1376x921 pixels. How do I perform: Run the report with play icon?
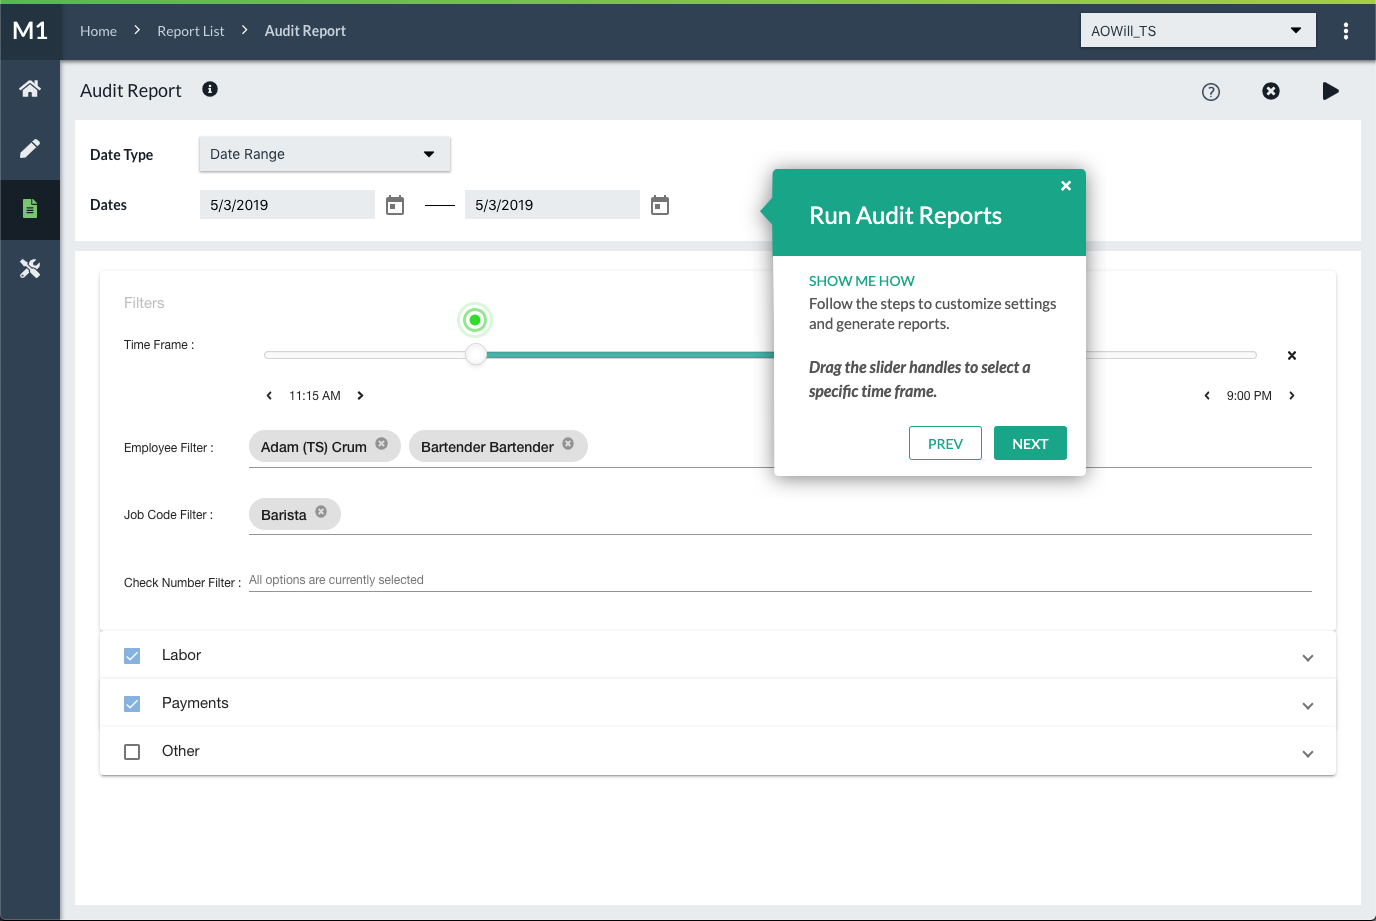1330,91
